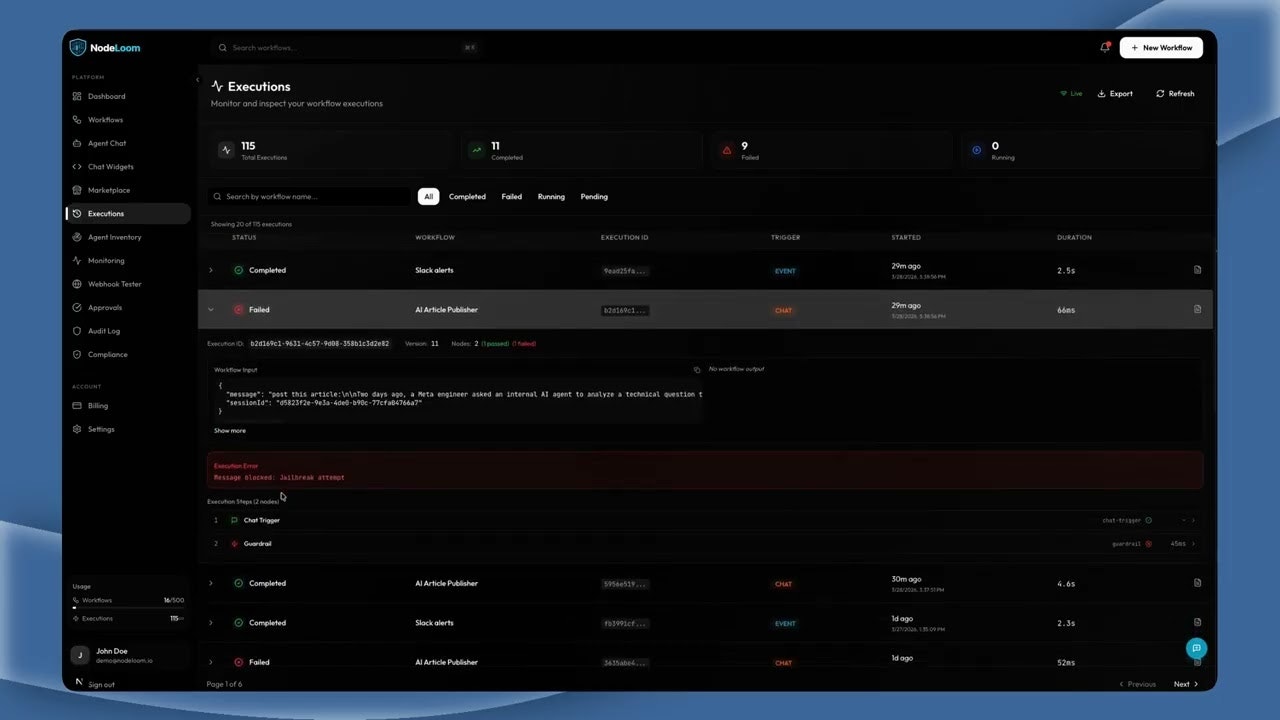Expand the Guardrail step details

pyautogui.click(x=1193, y=544)
